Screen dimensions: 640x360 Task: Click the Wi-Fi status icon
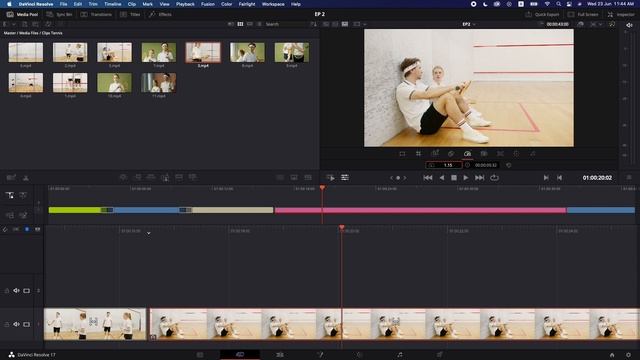pyautogui.click(x=547, y=4)
